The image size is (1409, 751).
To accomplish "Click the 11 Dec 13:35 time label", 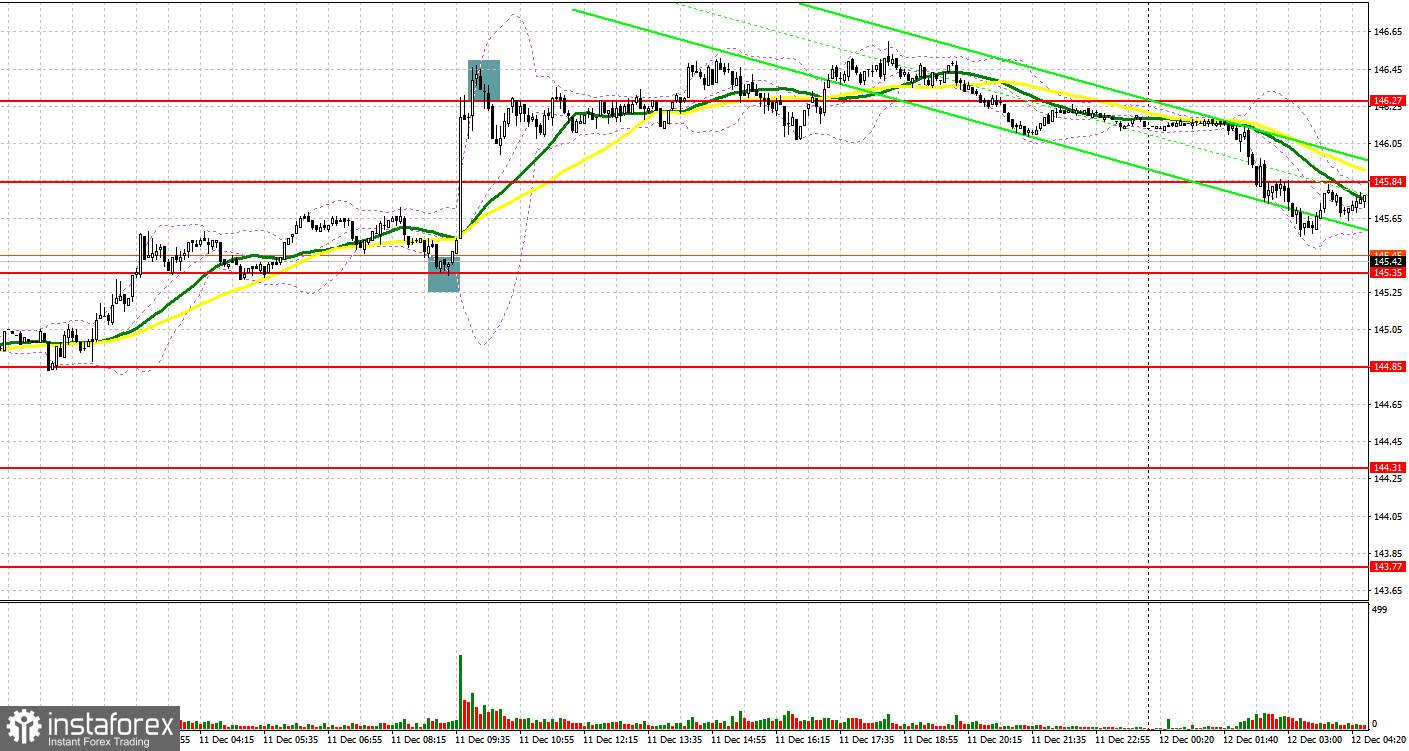I will tap(676, 740).
